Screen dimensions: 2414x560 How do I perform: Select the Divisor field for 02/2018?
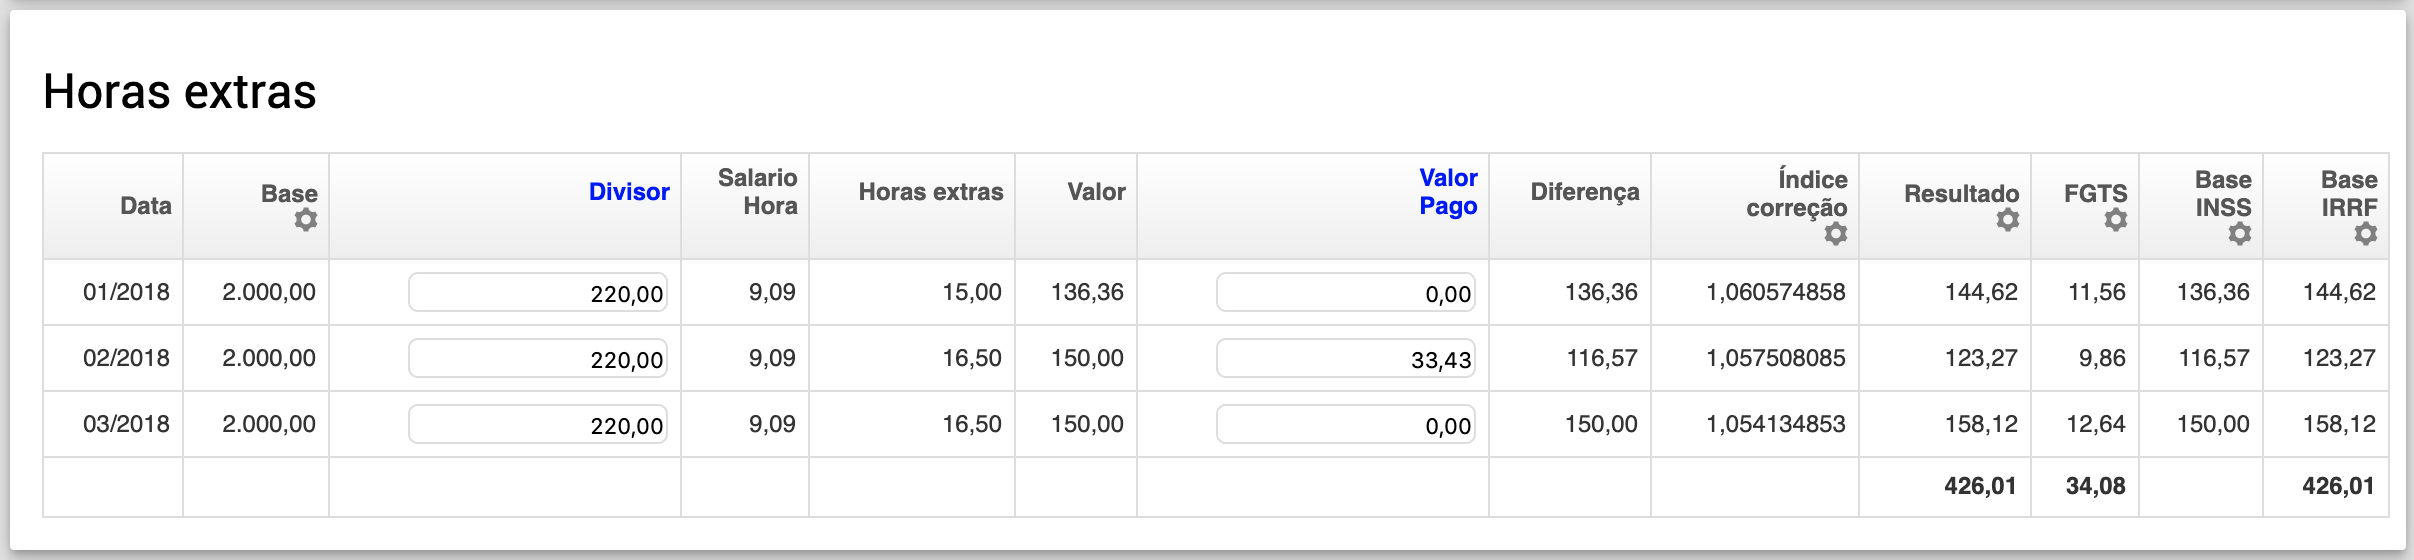click(538, 359)
